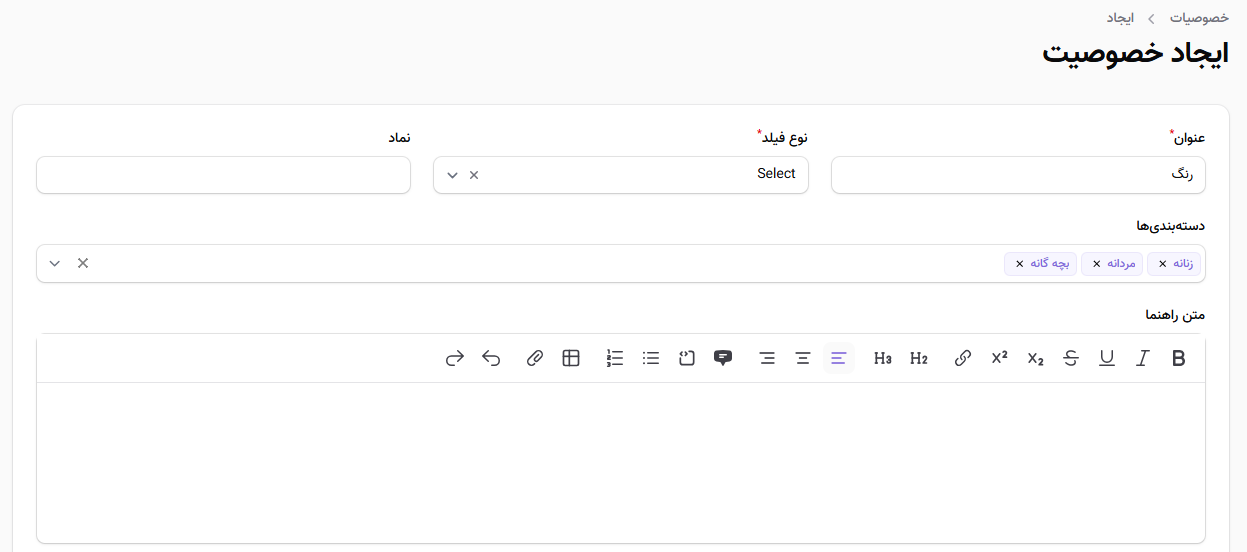Viewport: 1247px width, 552px height.
Task: Click ایجاد in the breadcrumb
Action: pos(1120,18)
